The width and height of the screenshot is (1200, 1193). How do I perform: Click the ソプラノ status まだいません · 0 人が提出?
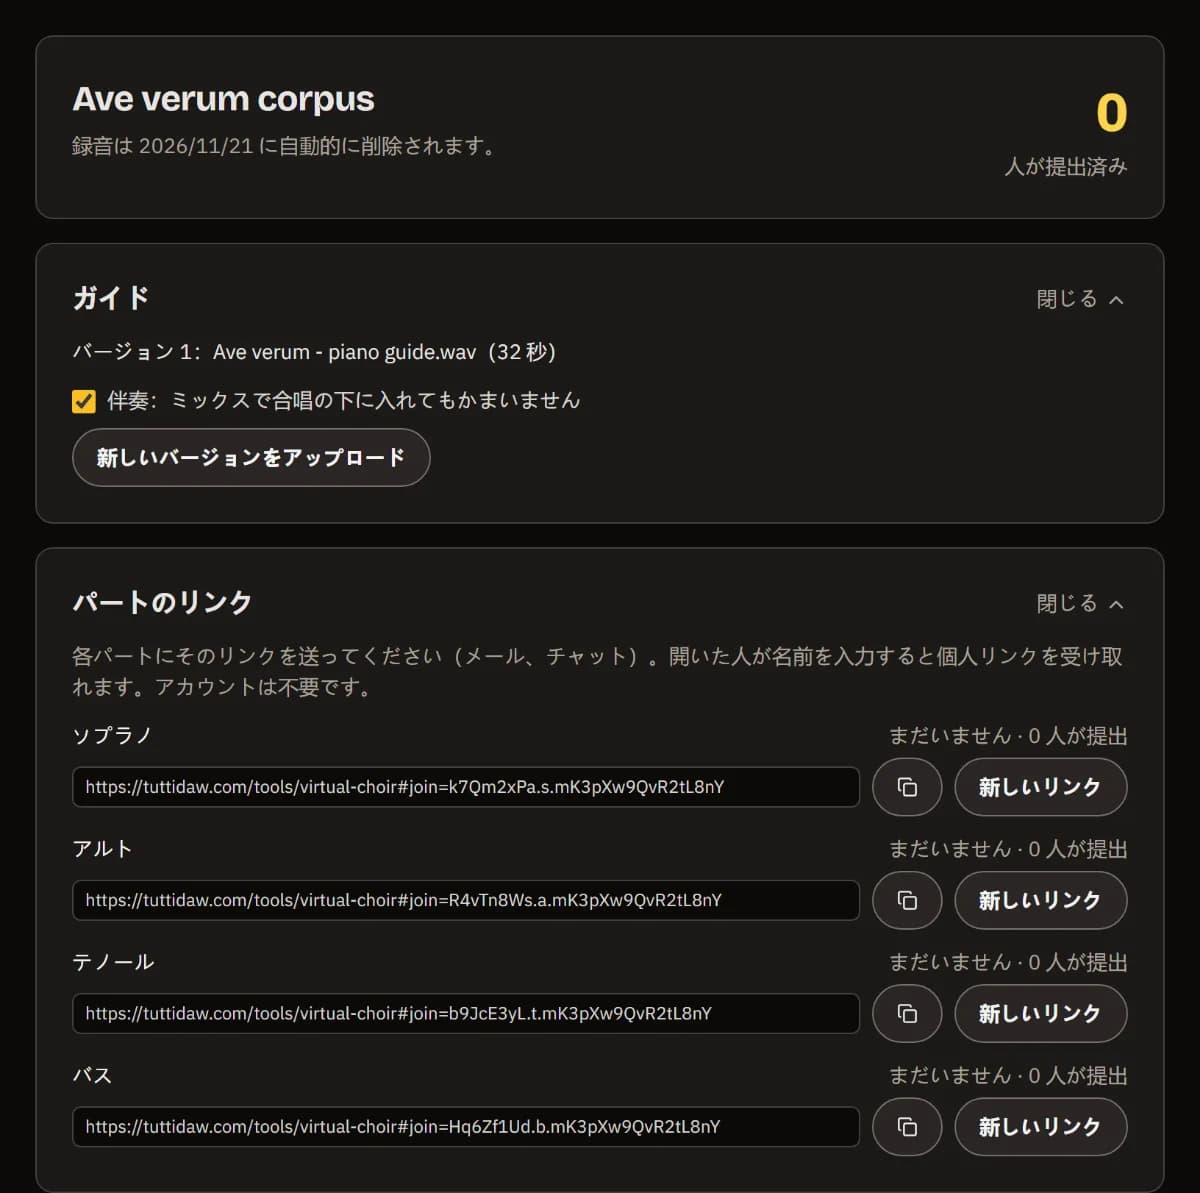coord(1008,736)
